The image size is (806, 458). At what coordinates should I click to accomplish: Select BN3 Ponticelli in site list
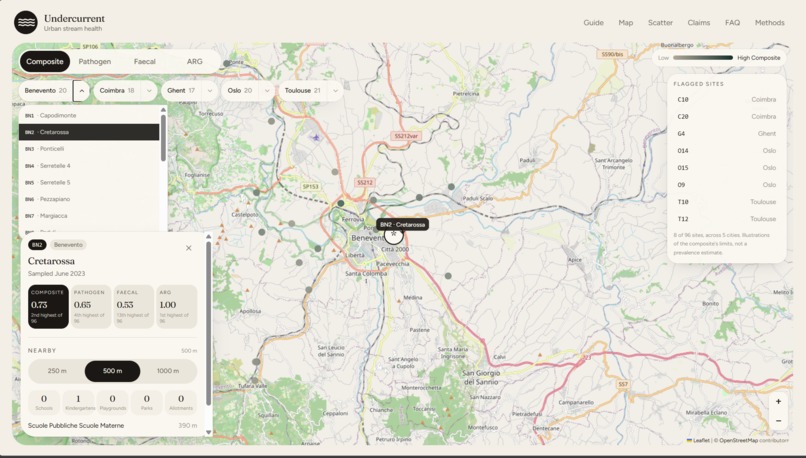point(89,149)
